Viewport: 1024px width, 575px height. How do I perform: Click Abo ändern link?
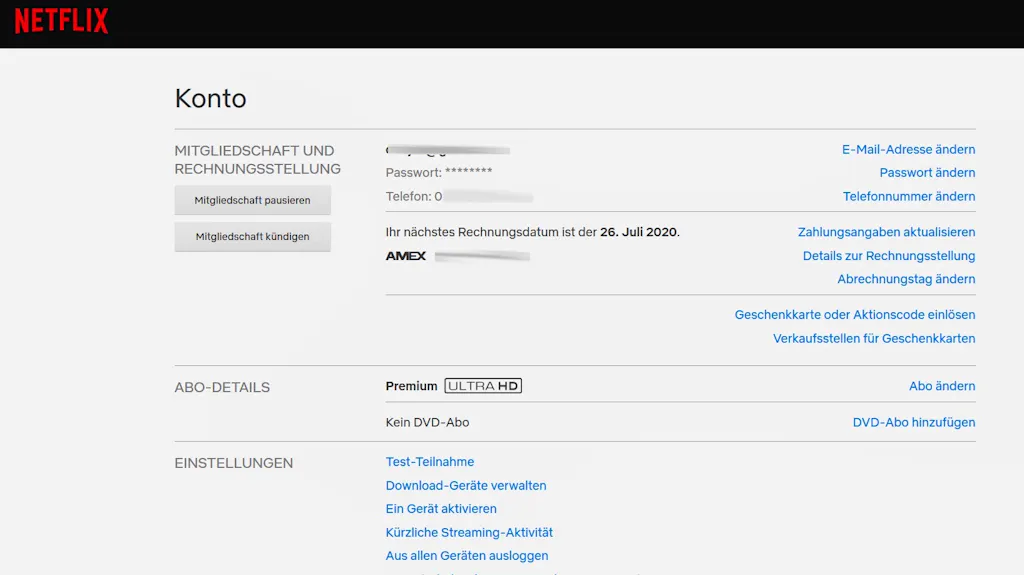coord(942,386)
